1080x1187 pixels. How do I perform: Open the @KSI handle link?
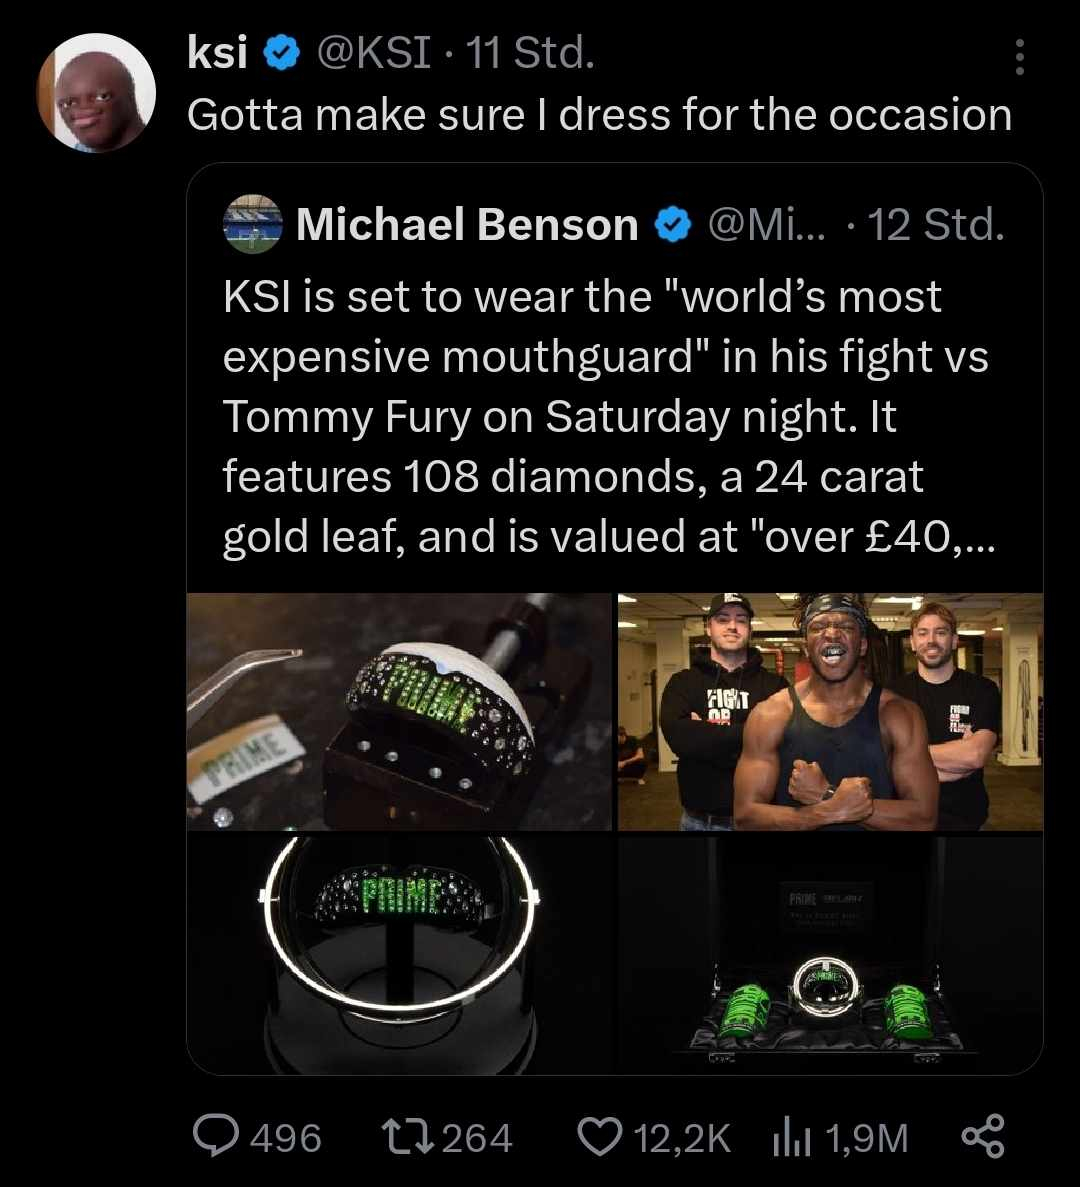pyautogui.click(x=374, y=54)
